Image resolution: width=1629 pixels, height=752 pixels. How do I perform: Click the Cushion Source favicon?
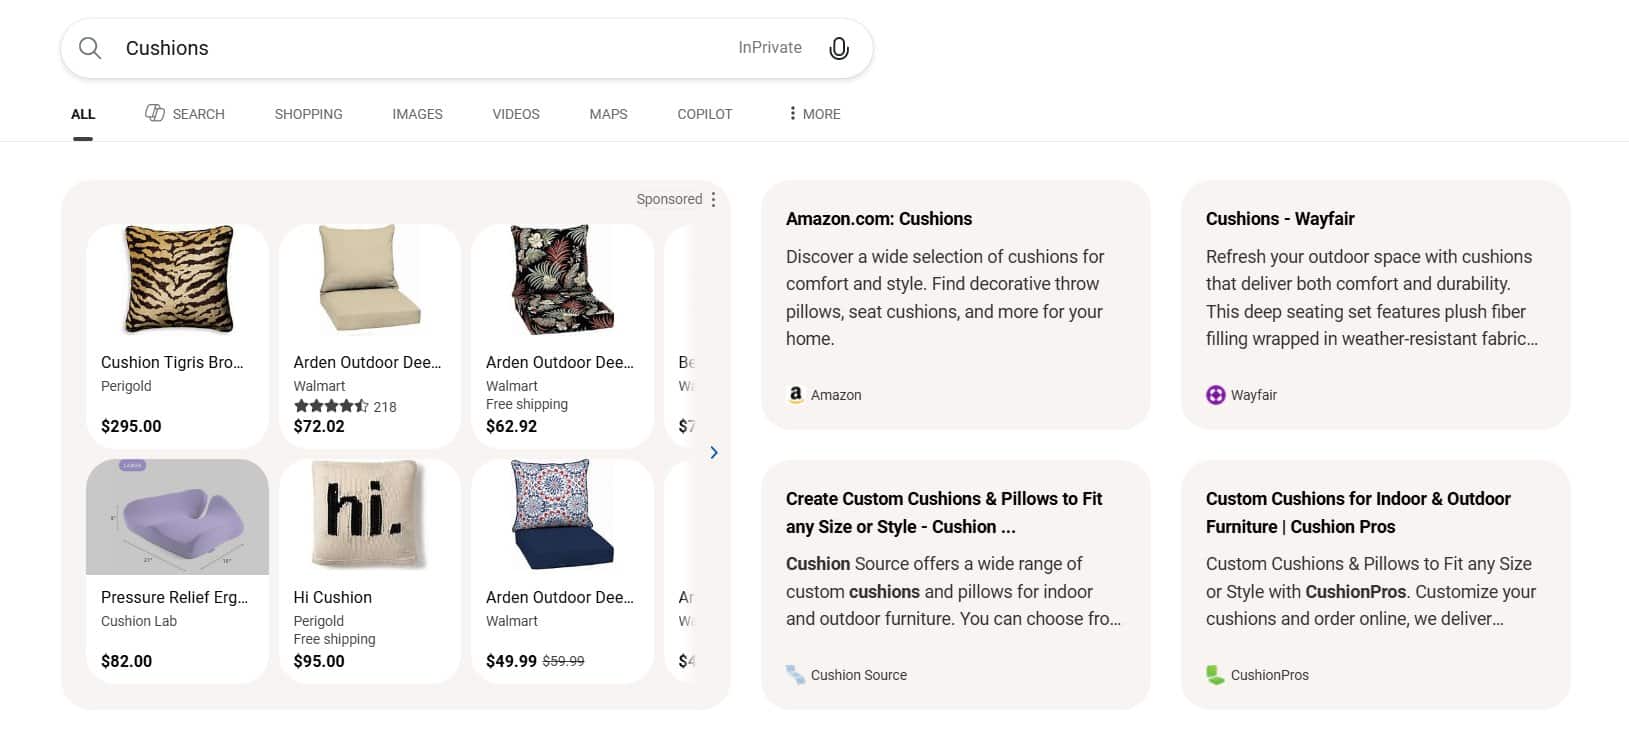(796, 675)
